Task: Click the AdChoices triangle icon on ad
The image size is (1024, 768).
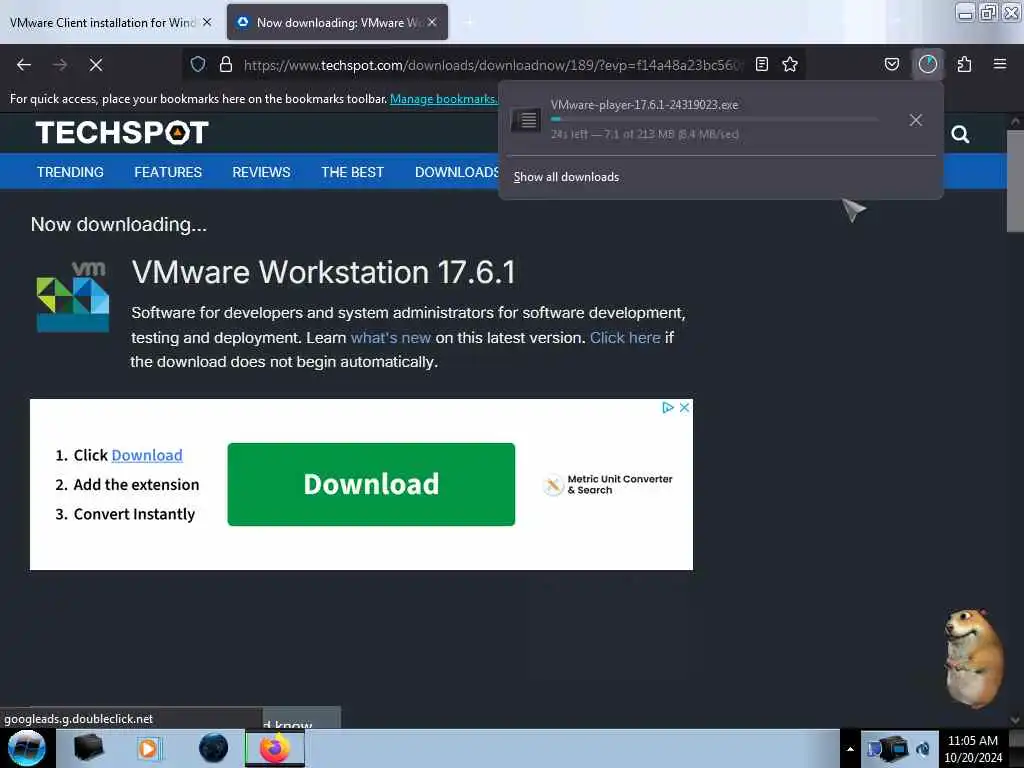Action: tap(667, 408)
